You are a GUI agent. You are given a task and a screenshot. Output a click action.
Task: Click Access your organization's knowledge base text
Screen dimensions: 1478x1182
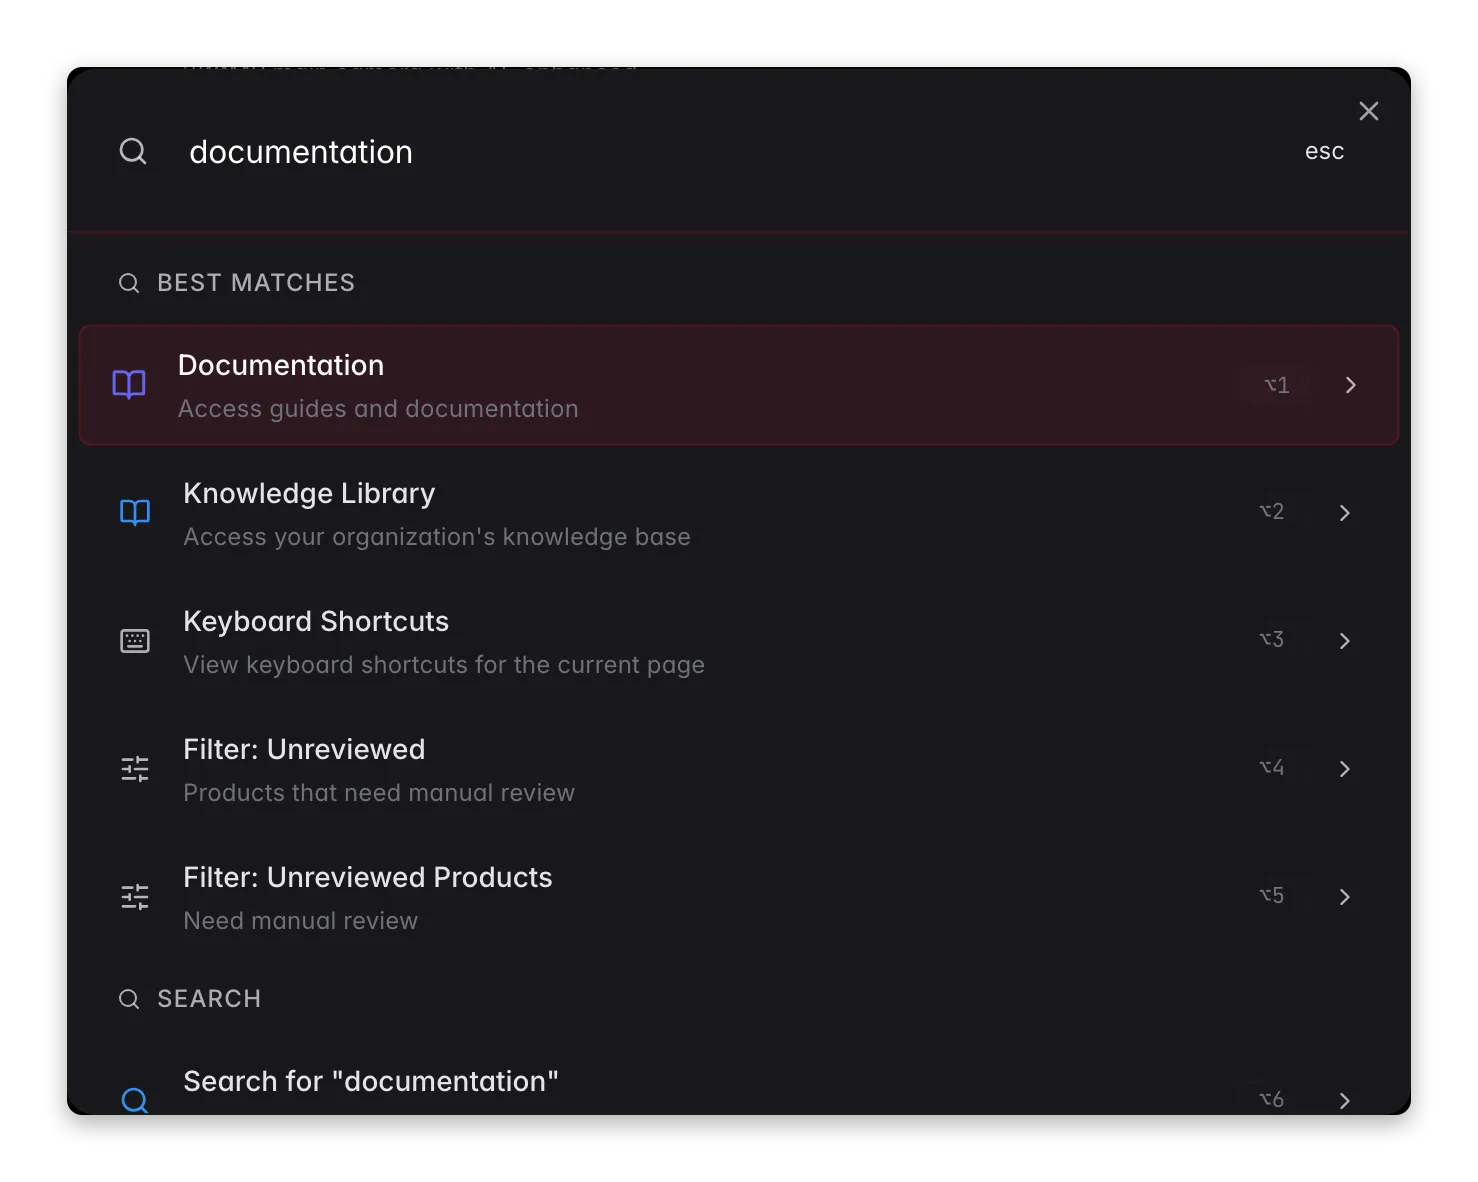(x=437, y=537)
